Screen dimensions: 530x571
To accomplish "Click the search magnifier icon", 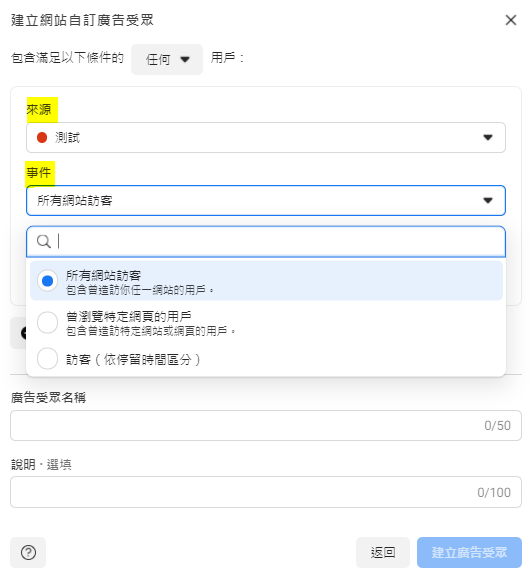I will [44, 241].
